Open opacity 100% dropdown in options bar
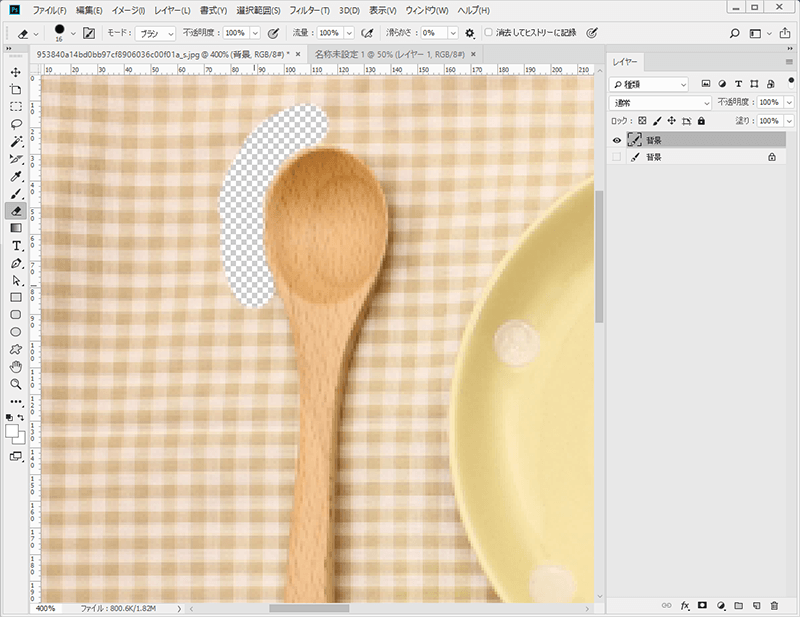Screen dimensions: 800x617 255,33
